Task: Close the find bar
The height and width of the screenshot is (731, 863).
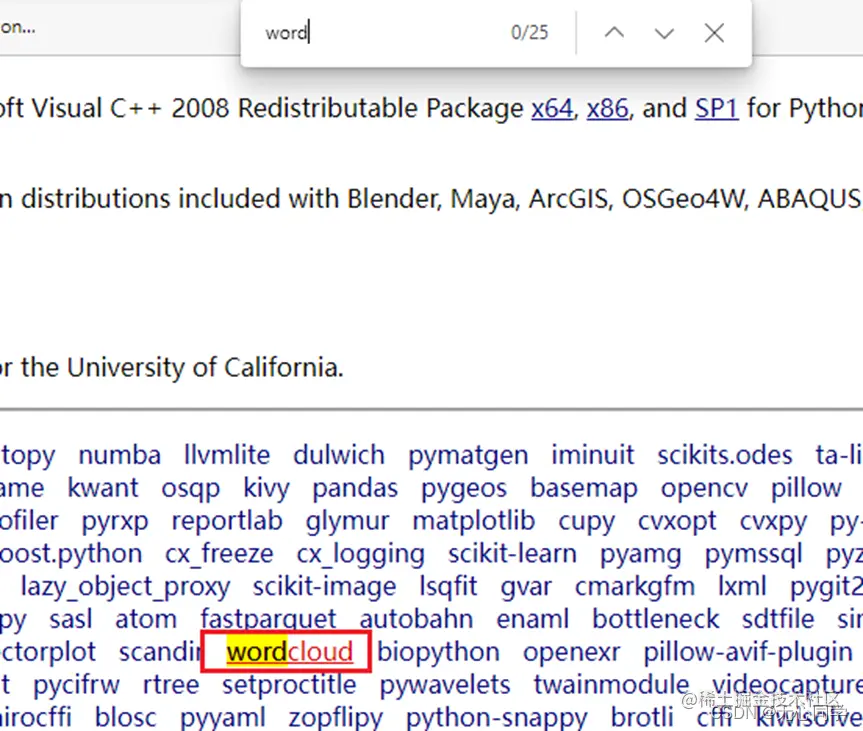Action: coord(714,33)
